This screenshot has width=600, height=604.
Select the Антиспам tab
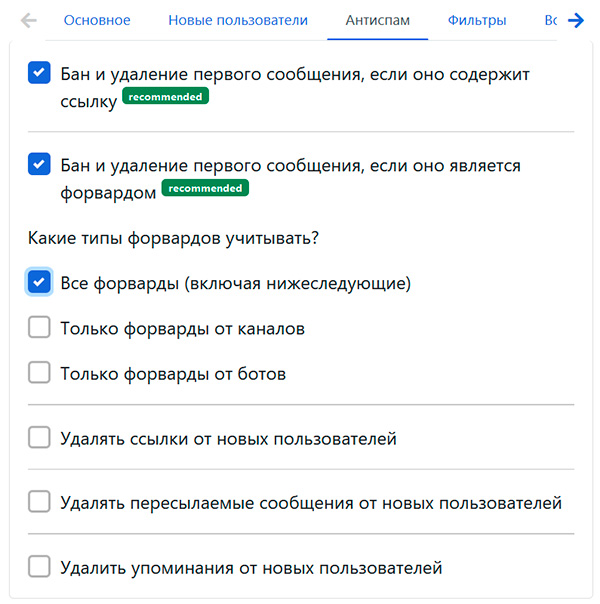click(377, 20)
